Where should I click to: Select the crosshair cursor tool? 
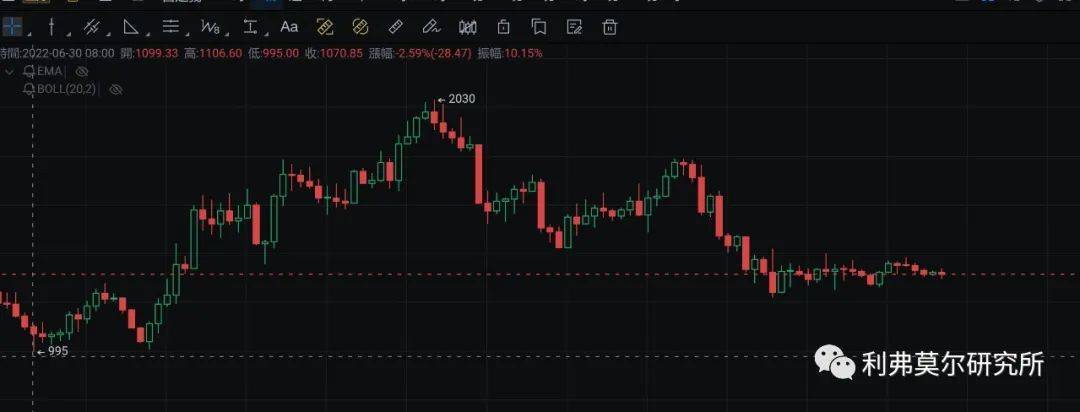tap(13, 26)
